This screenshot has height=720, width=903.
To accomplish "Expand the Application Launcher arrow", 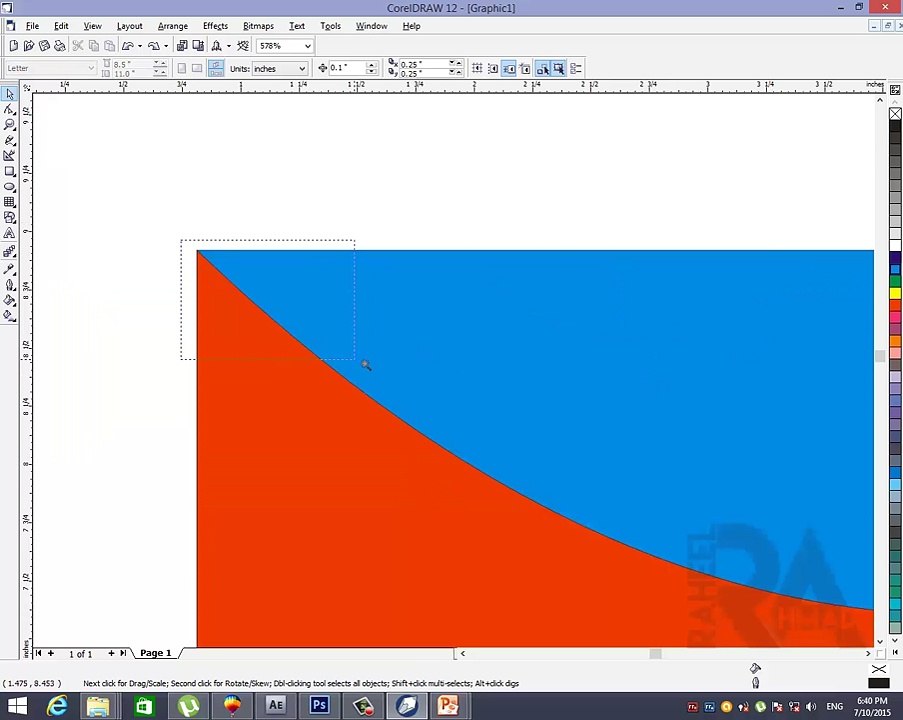I will pos(229,46).
